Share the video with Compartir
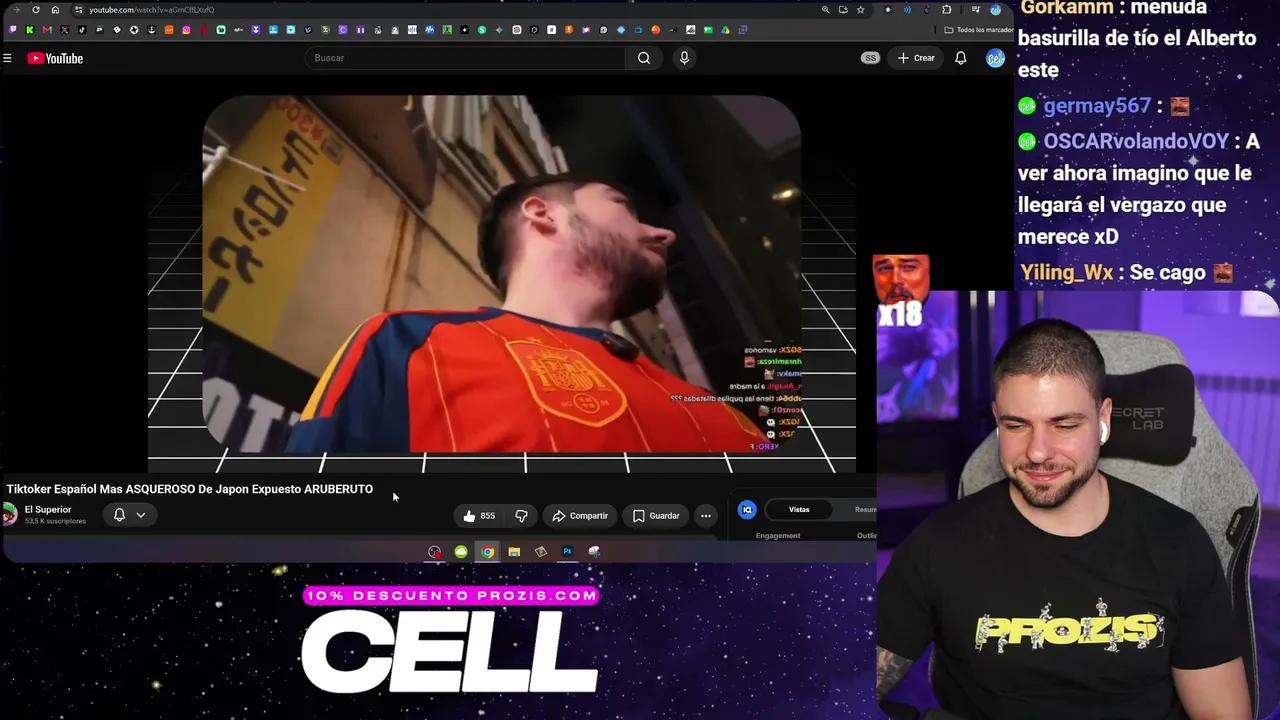The width and height of the screenshot is (1280, 720). 580,516
